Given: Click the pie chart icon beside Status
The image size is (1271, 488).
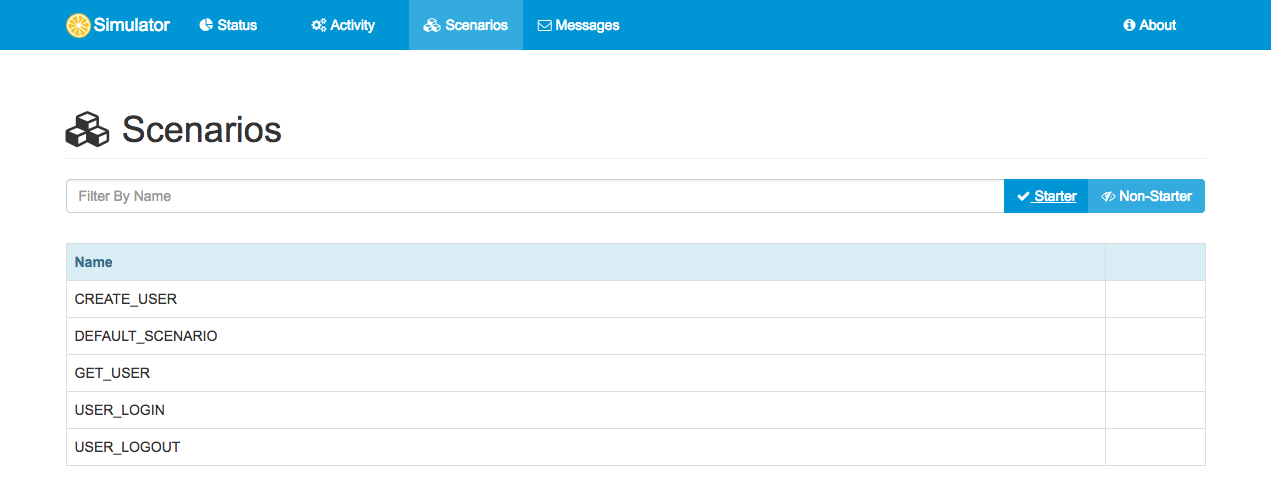Looking at the screenshot, I should pyautogui.click(x=206, y=25).
